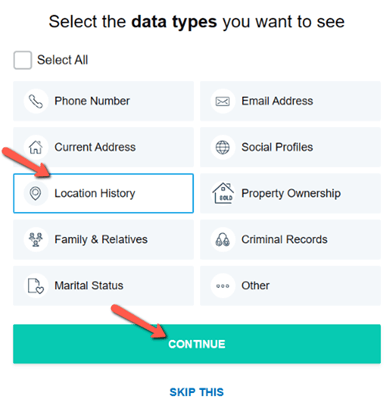Click the phone handset icon
This screenshot has height=400, width=384.
(36, 101)
